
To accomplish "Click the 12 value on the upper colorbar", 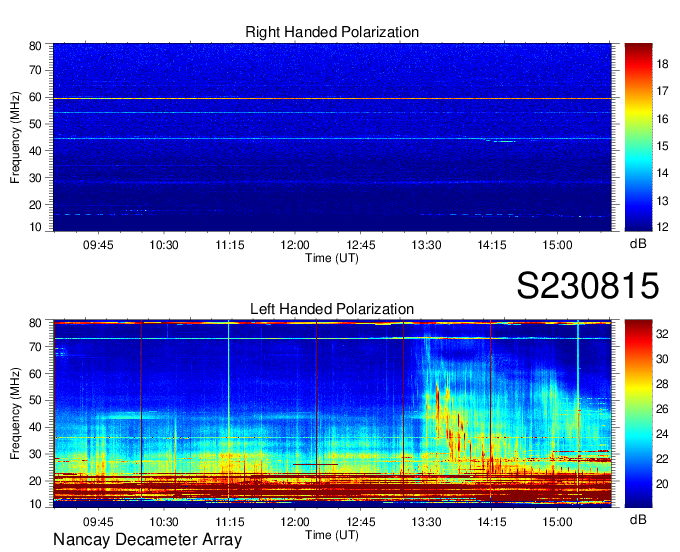I will click(x=662, y=226).
